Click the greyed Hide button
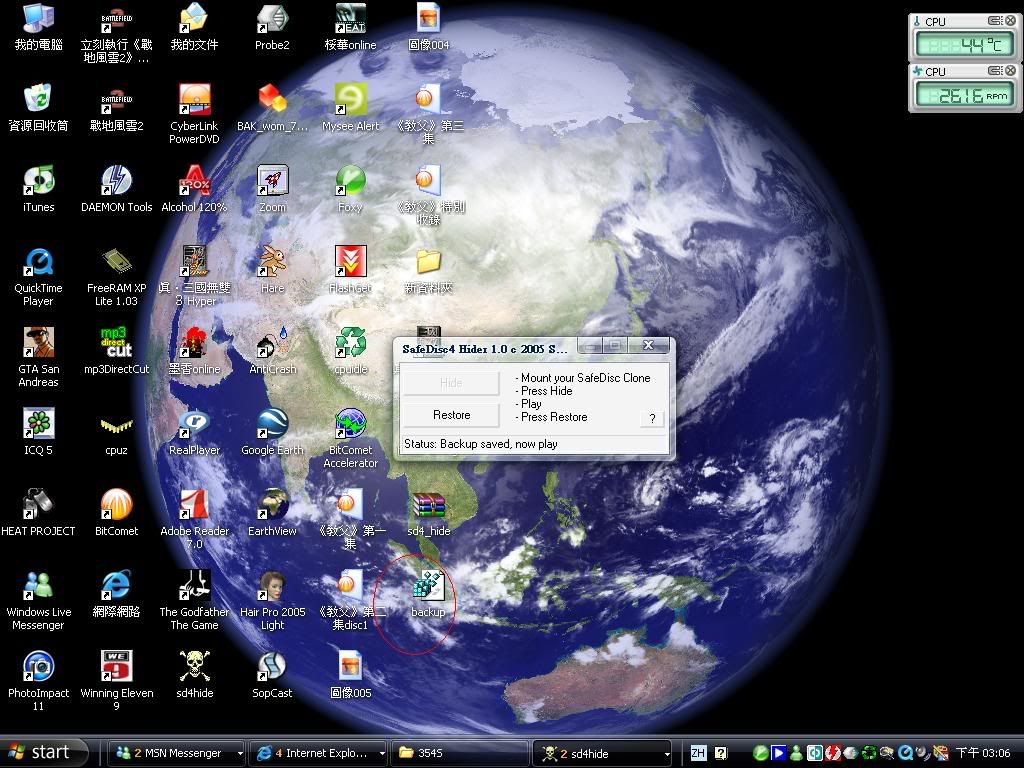Image resolution: width=1024 pixels, height=768 pixels. (x=451, y=383)
